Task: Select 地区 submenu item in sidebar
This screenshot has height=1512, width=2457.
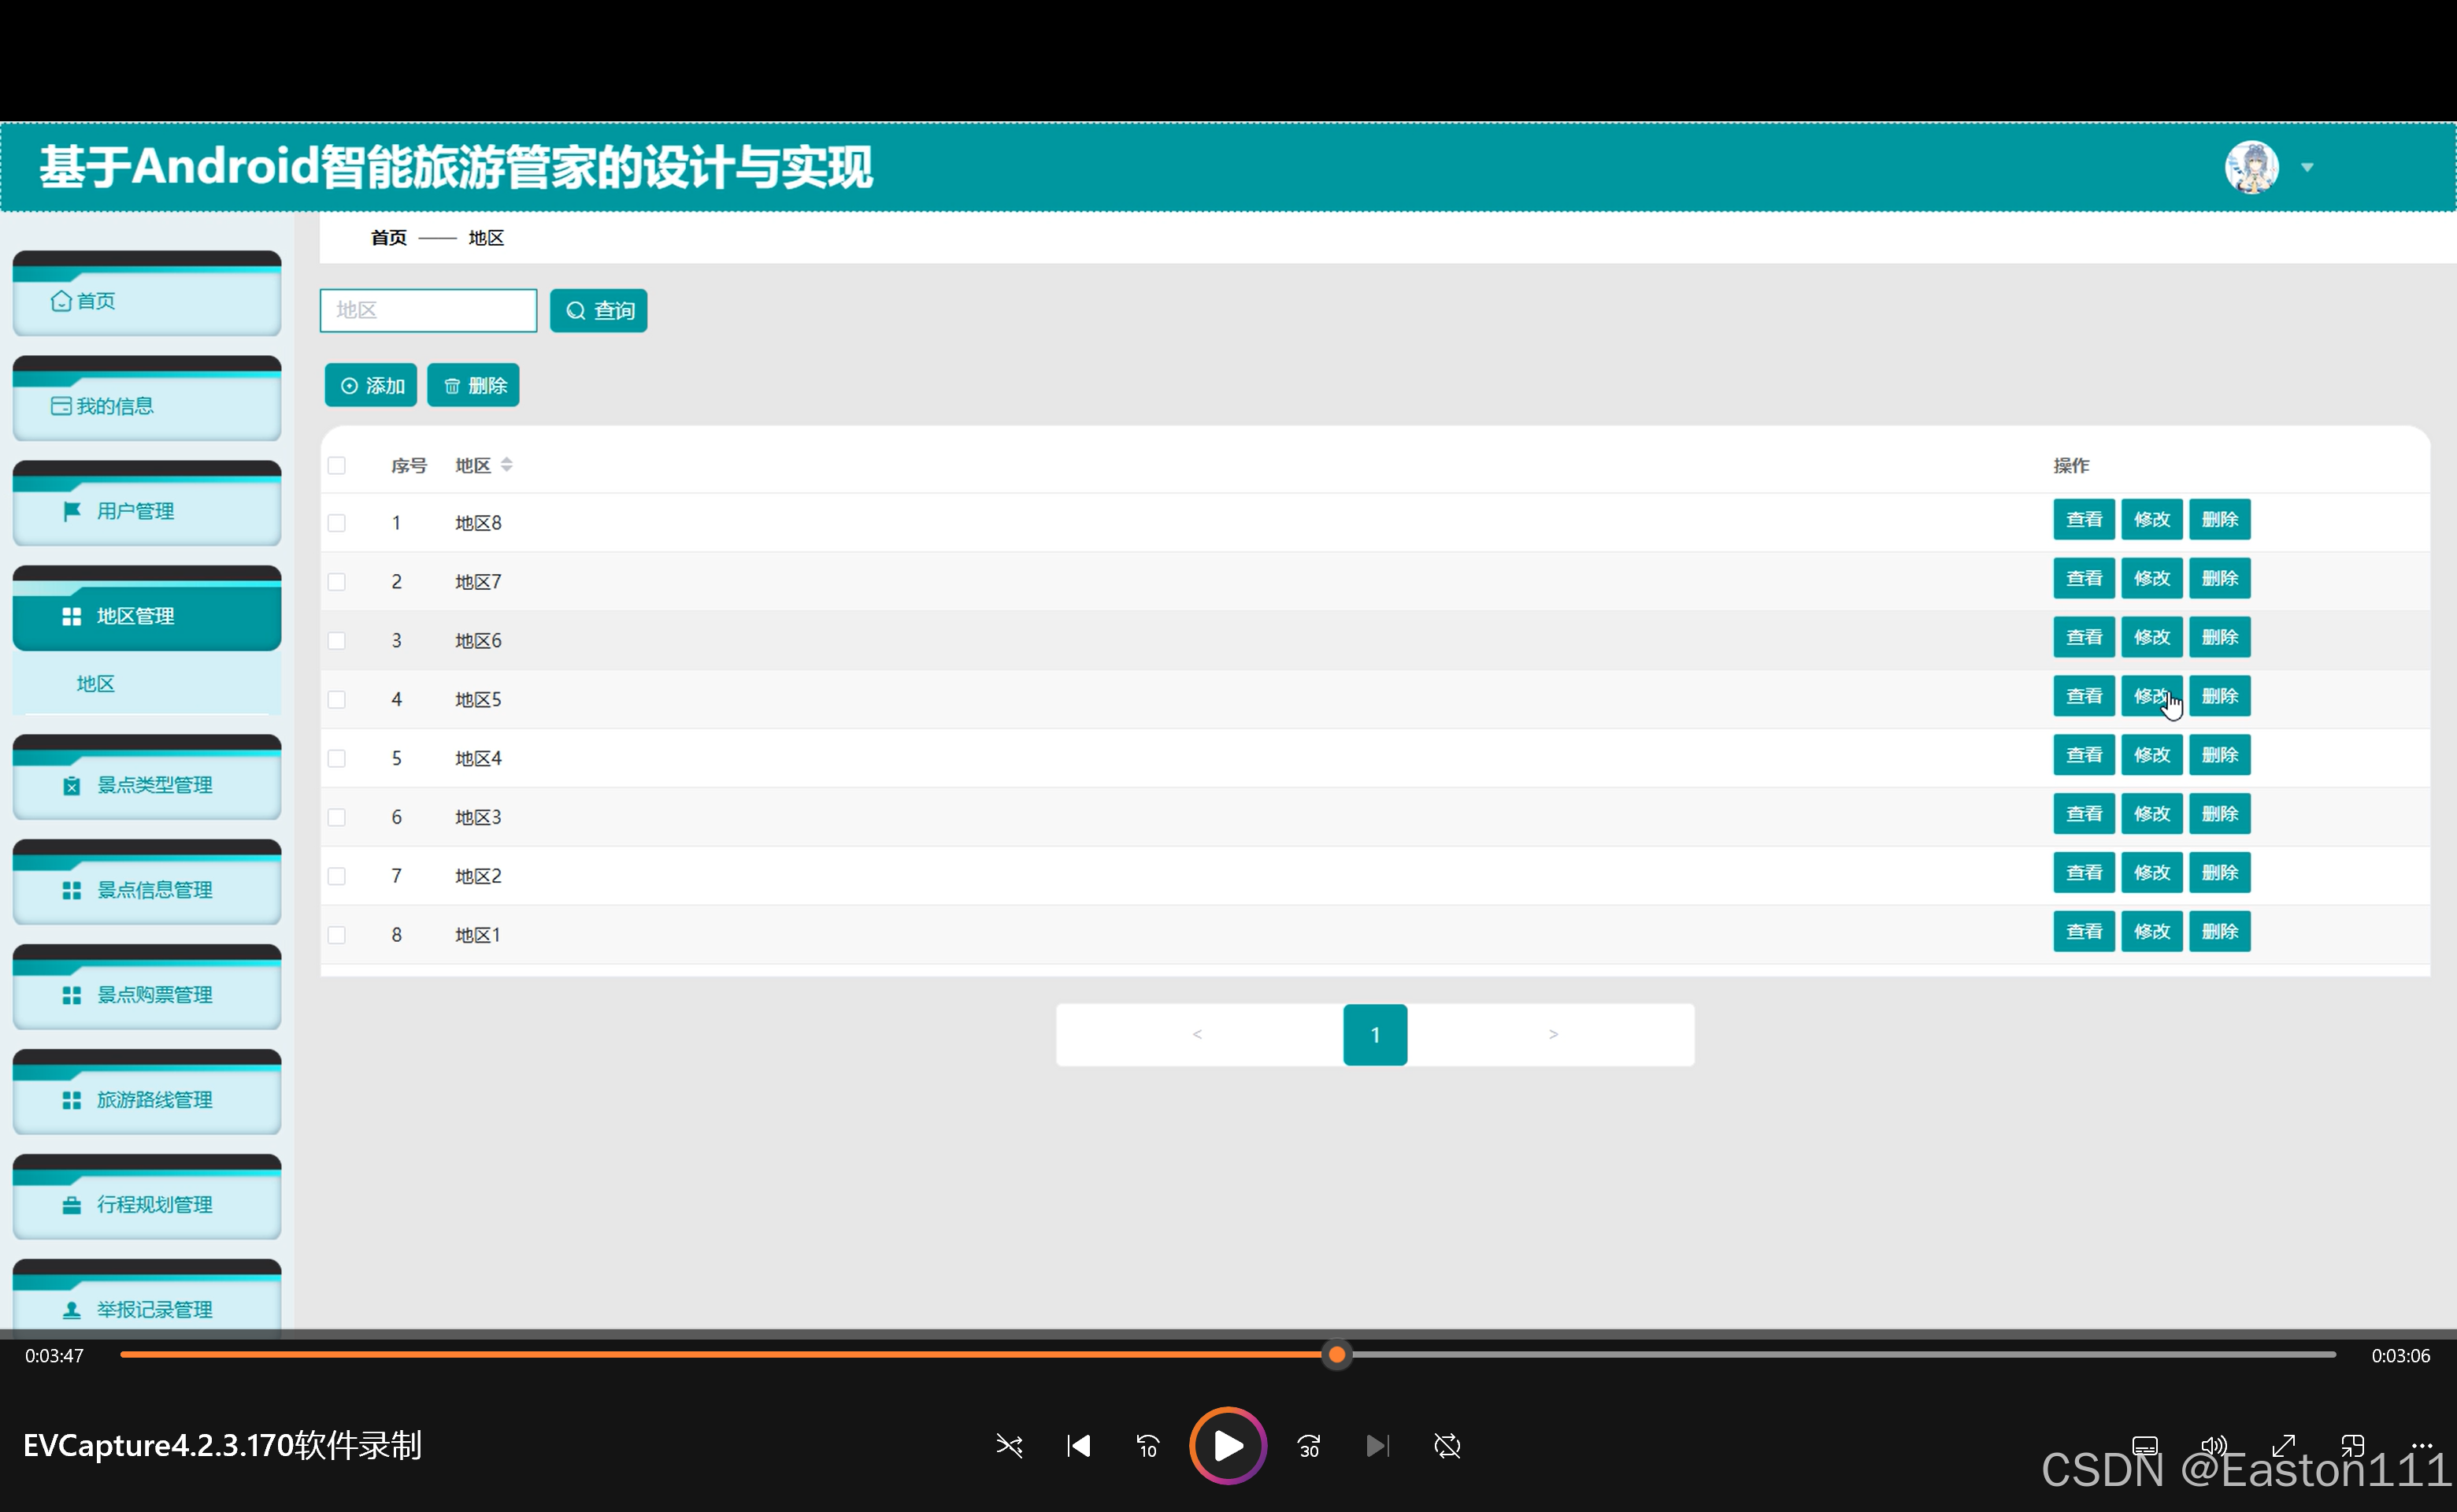Action: (x=96, y=684)
